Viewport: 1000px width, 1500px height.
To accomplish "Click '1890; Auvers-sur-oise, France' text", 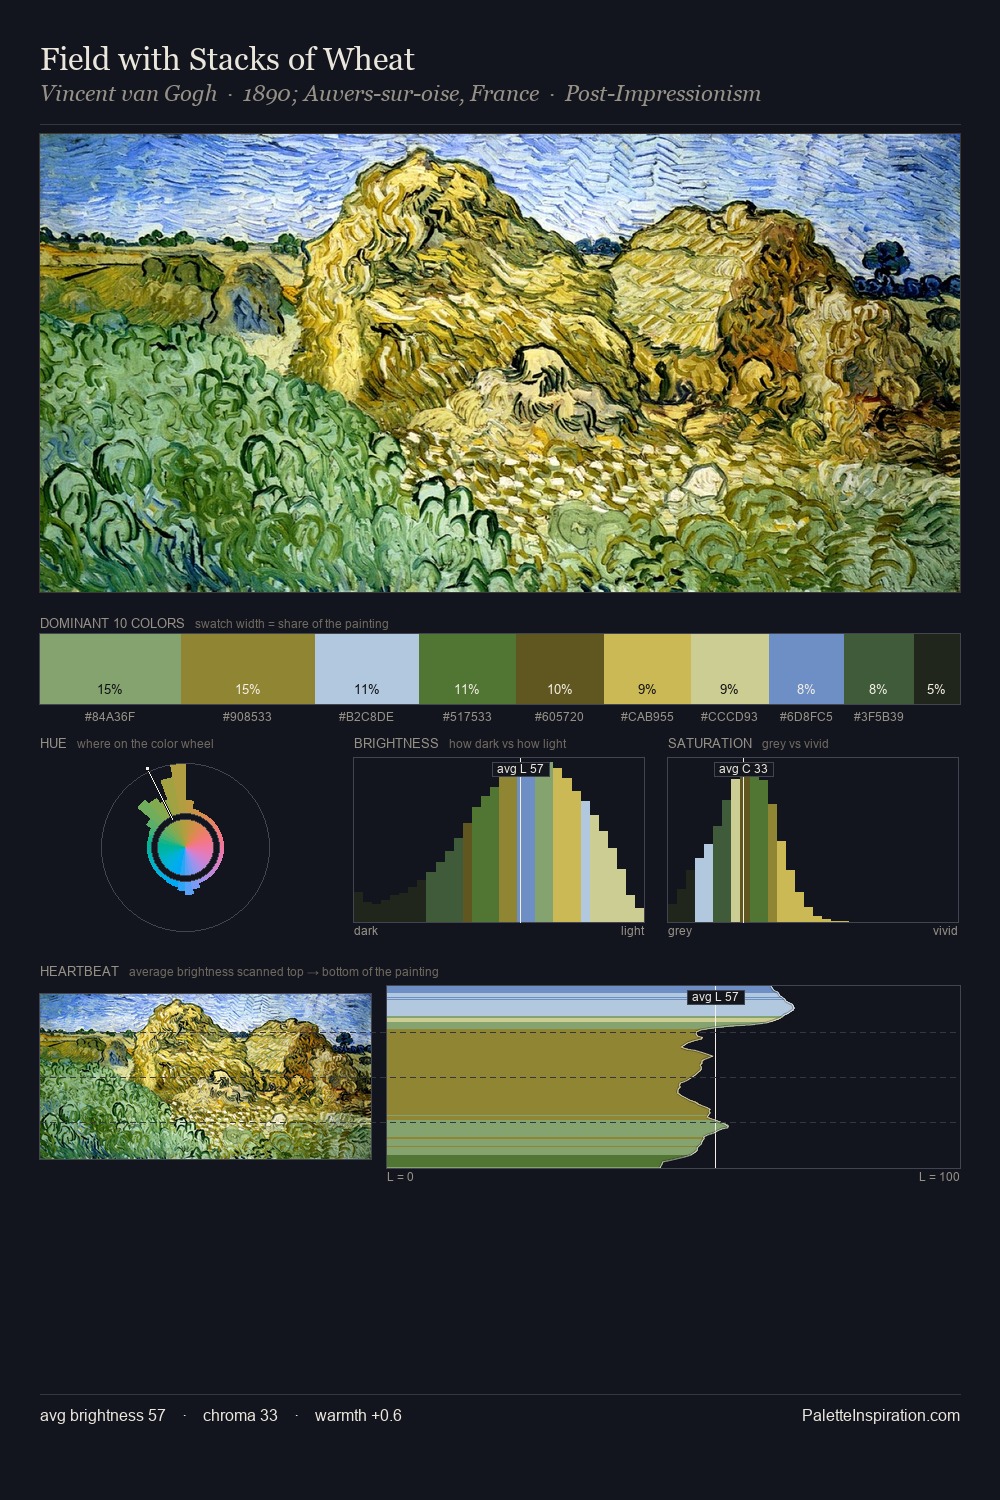I will 391,94.
